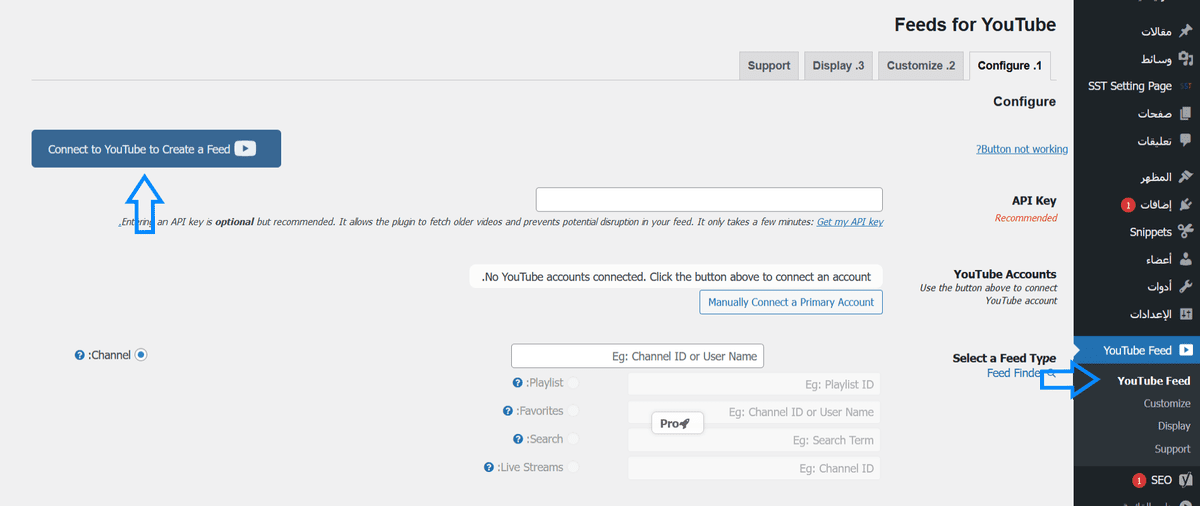The width and height of the screenshot is (1200, 506).
Task: Click Manually Connect a Primary Account button
Action: pyautogui.click(x=791, y=302)
